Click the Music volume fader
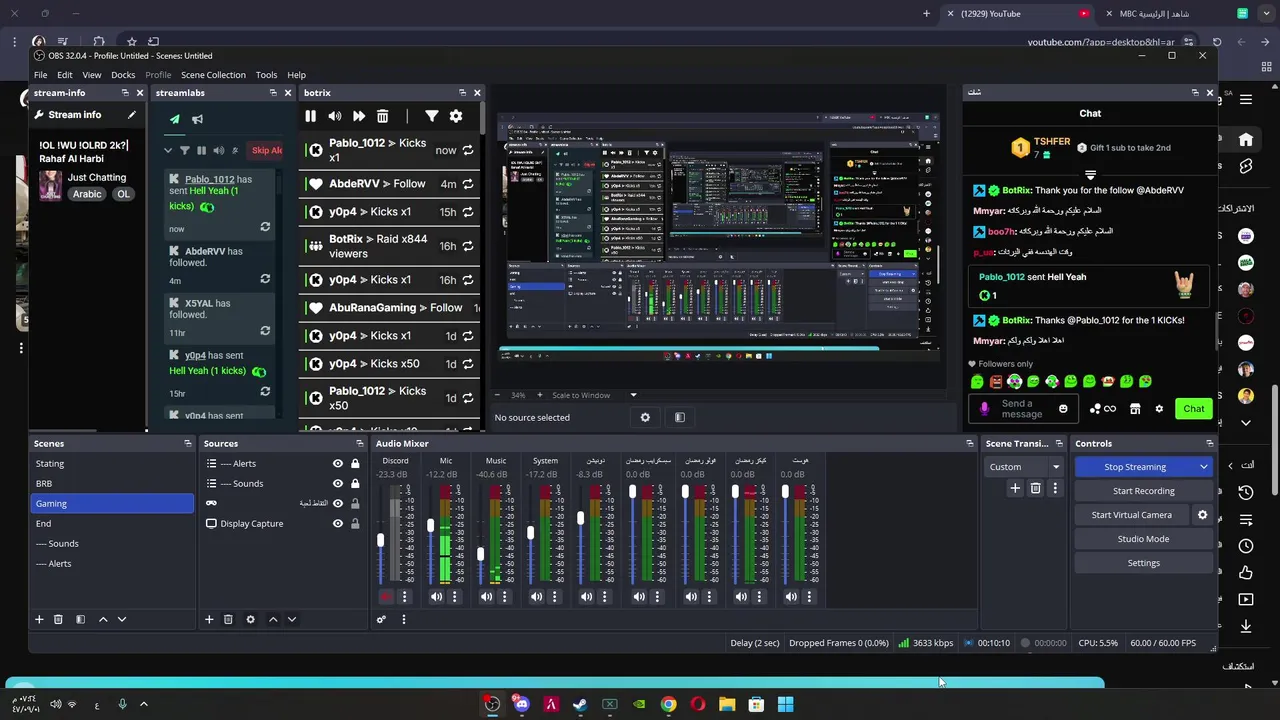This screenshot has width=1280, height=720. [x=480, y=554]
